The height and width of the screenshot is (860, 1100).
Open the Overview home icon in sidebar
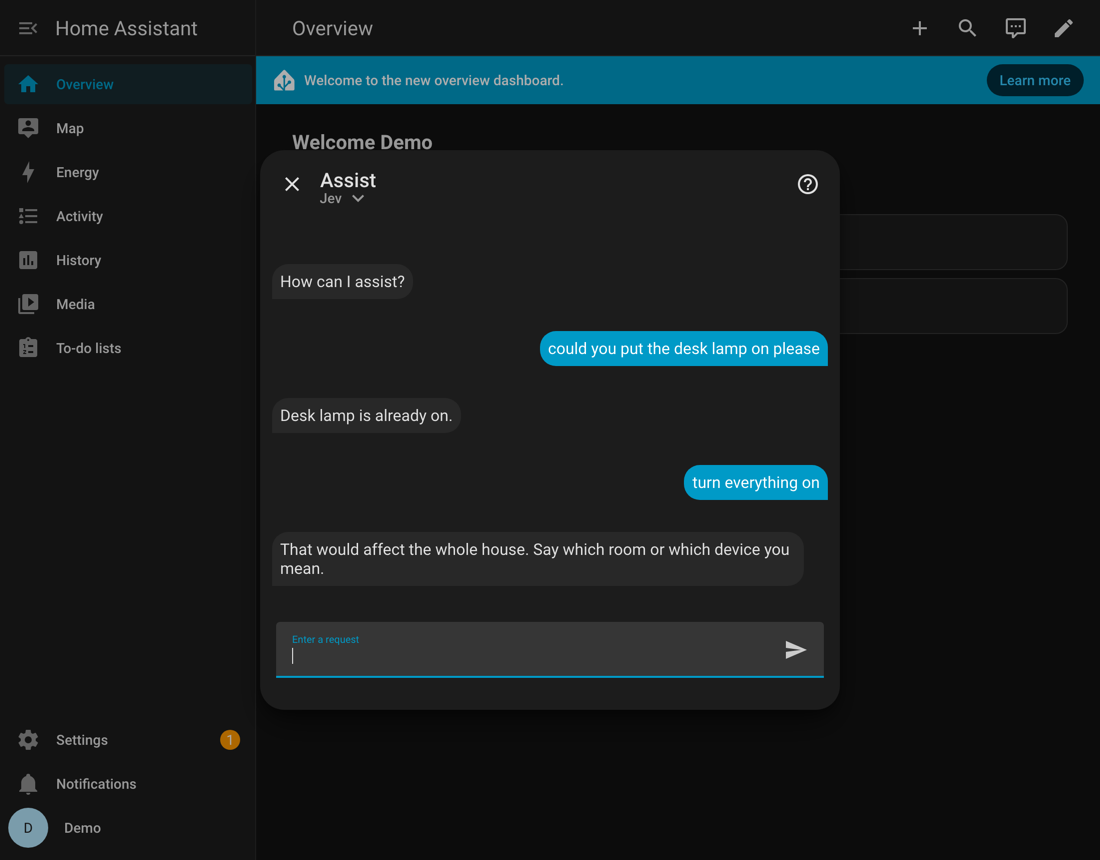[x=28, y=84]
